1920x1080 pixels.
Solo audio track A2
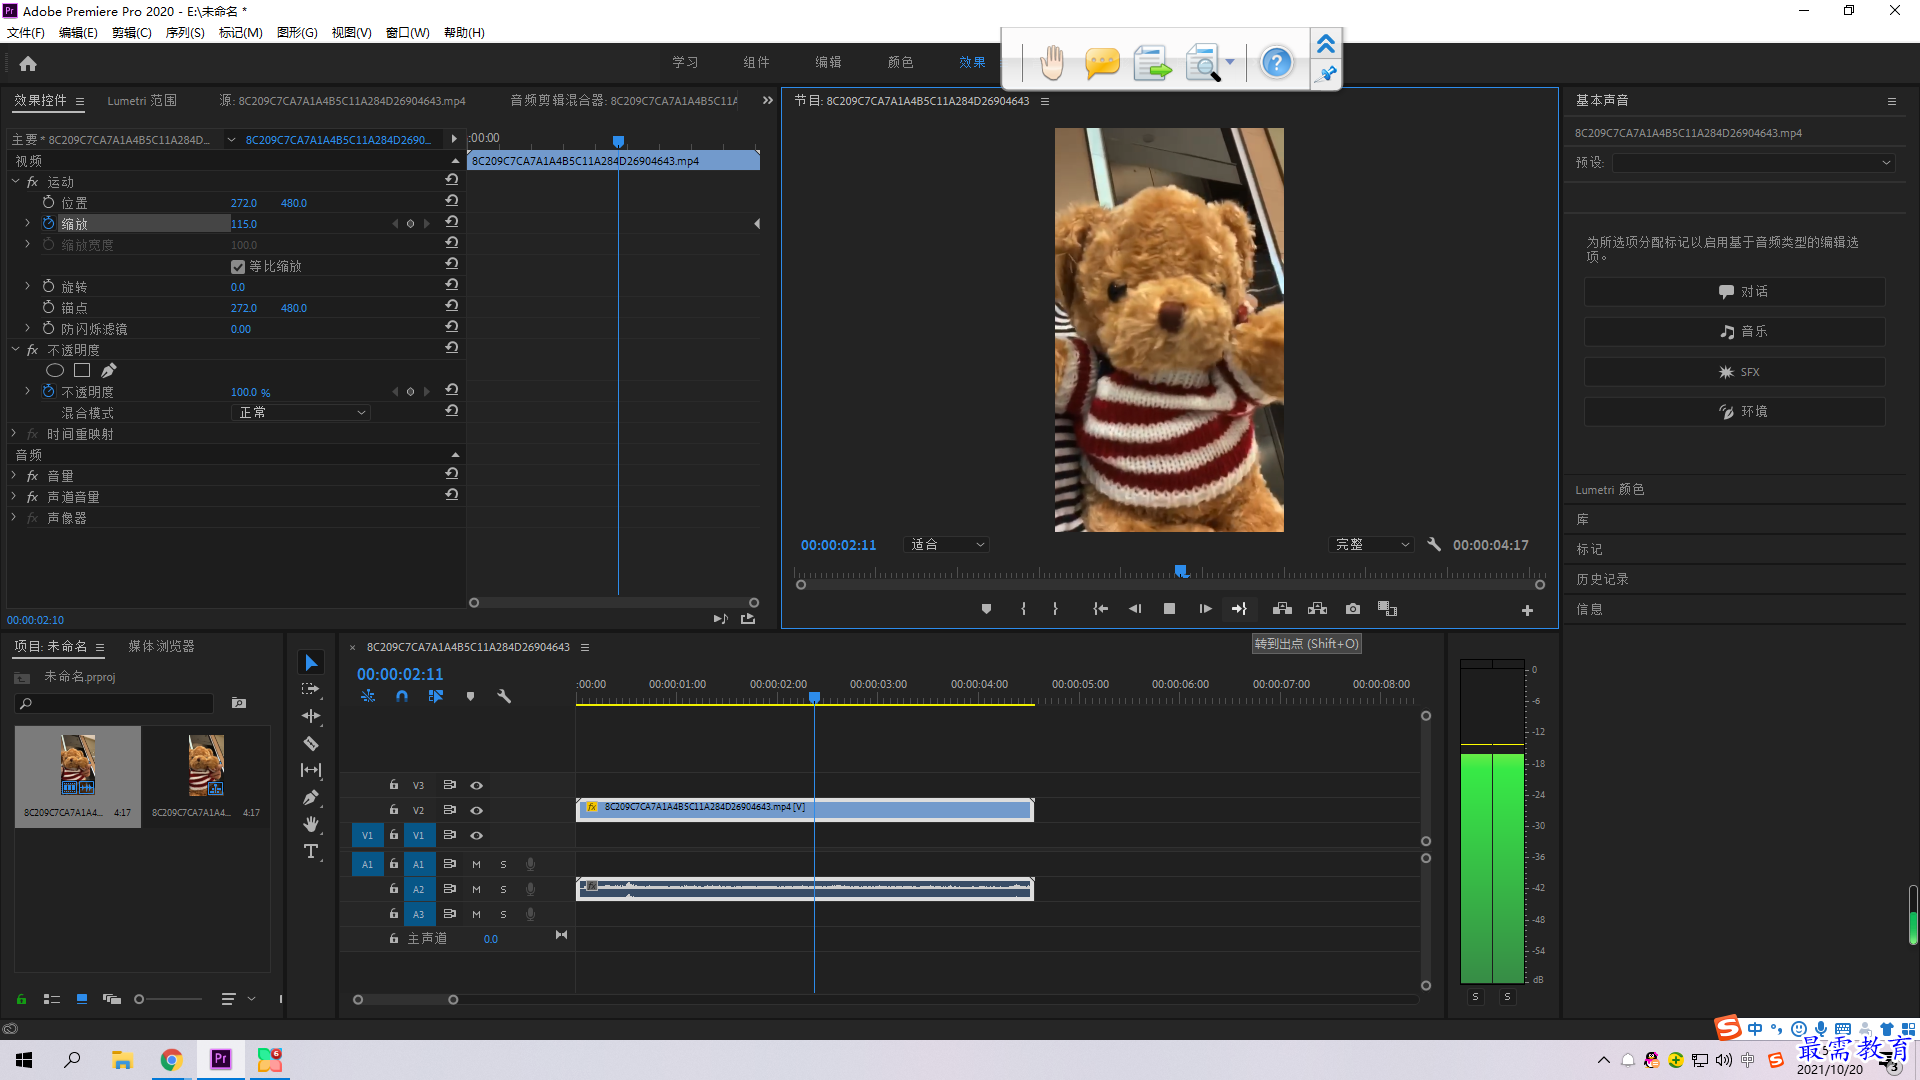[x=503, y=889]
